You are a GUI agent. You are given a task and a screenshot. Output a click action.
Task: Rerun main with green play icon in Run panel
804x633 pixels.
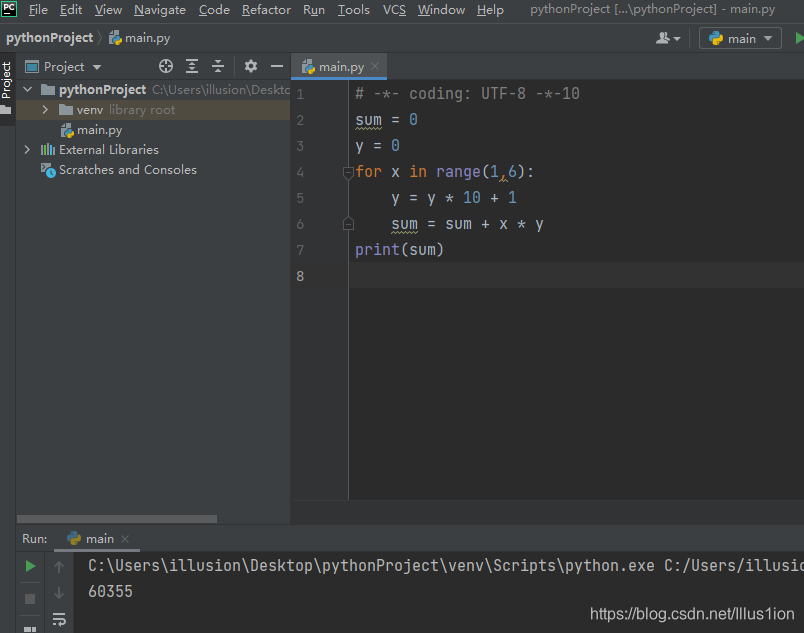pyautogui.click(x=30, y=566)
